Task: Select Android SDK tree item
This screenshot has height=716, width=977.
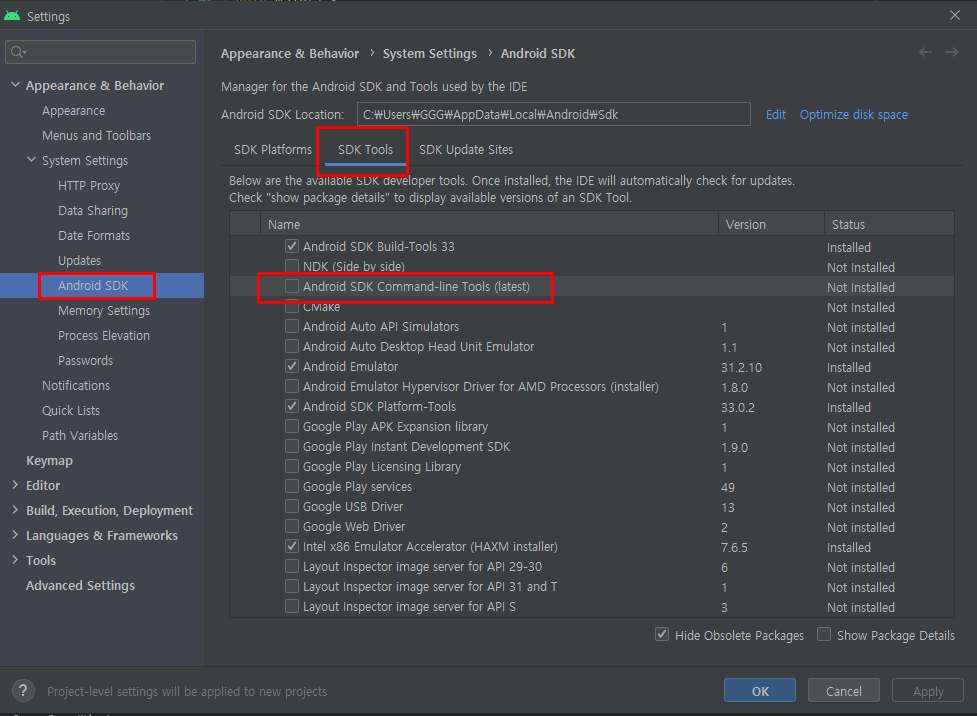Action: tap(93, 285)
